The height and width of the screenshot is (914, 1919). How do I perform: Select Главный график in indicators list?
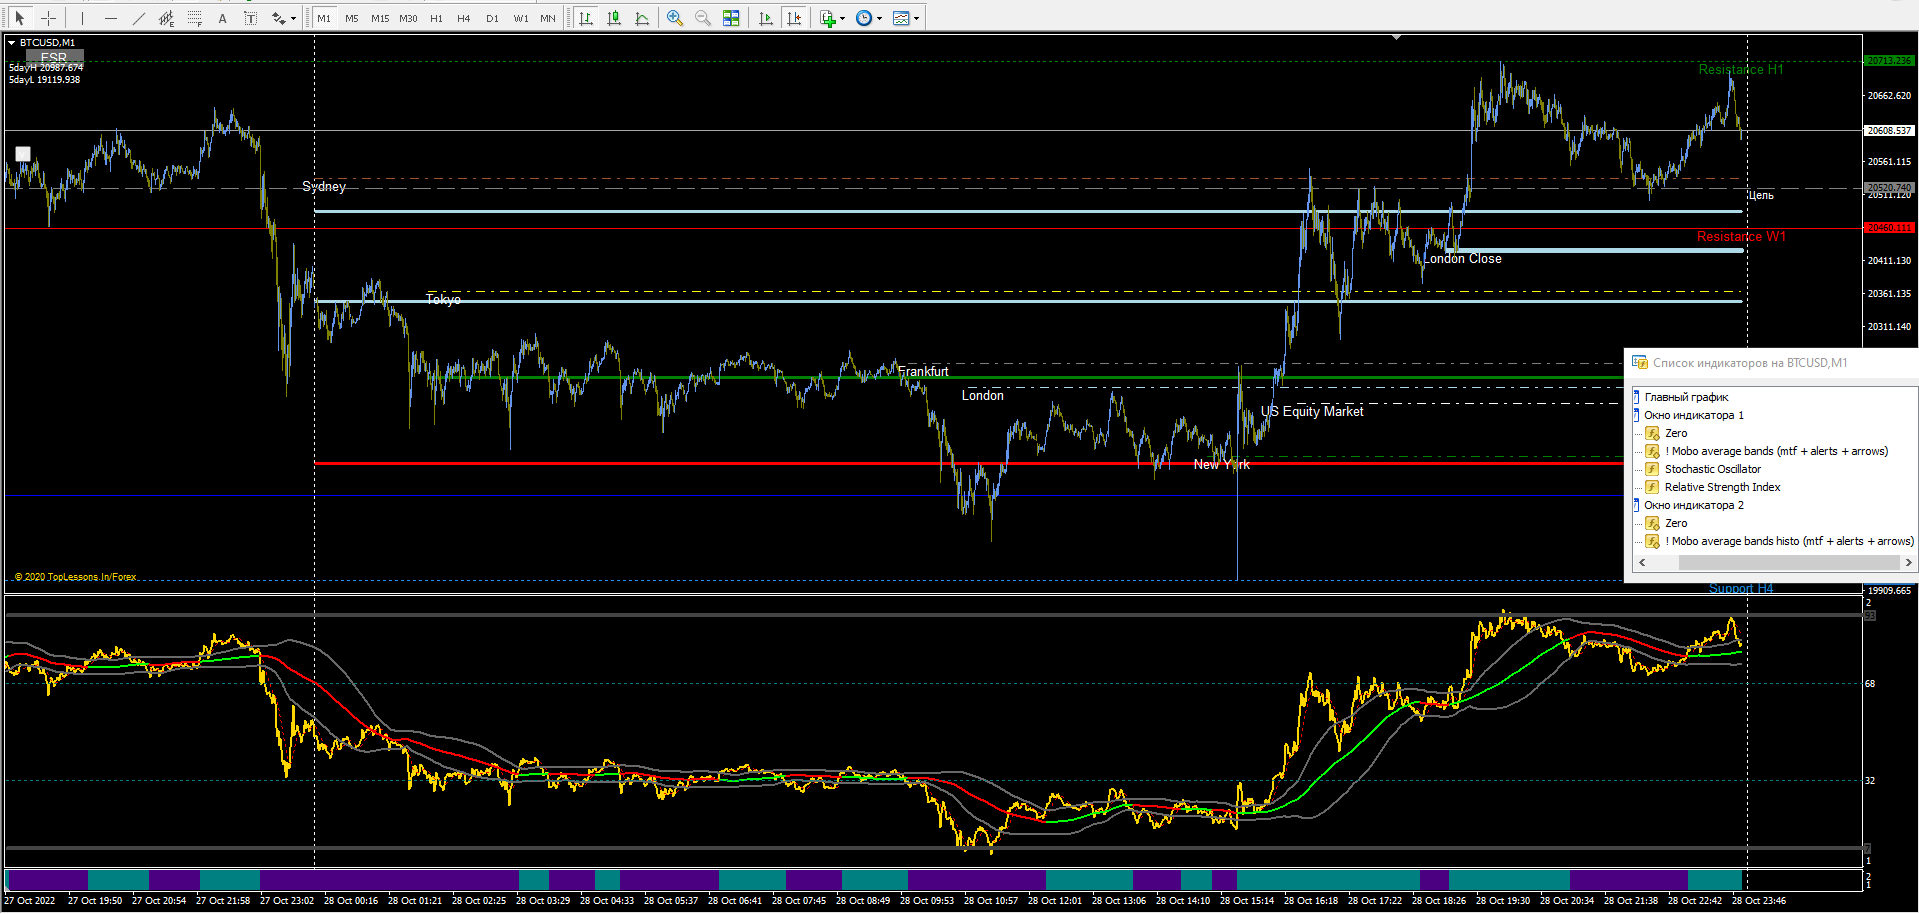click(1686, 397)
